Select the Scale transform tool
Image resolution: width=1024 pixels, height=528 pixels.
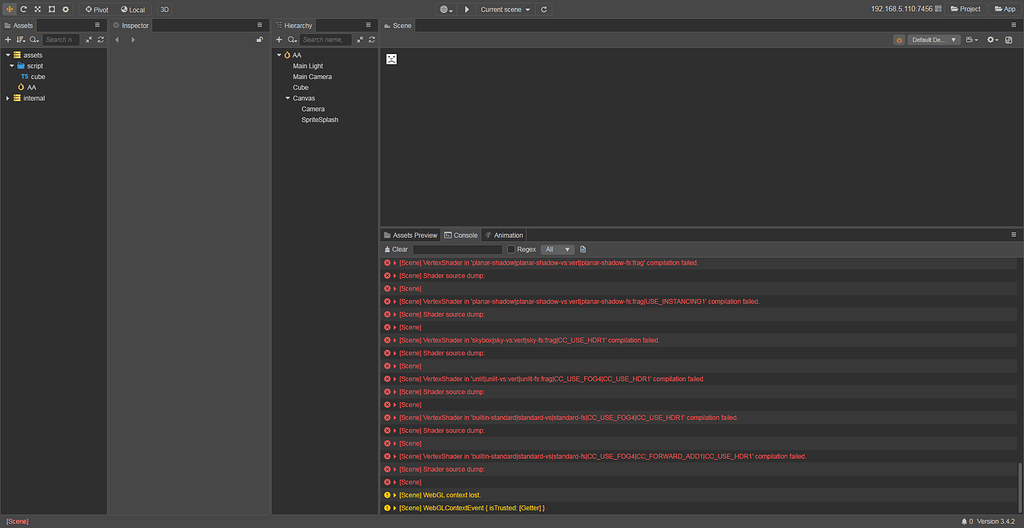coord(37,9)
